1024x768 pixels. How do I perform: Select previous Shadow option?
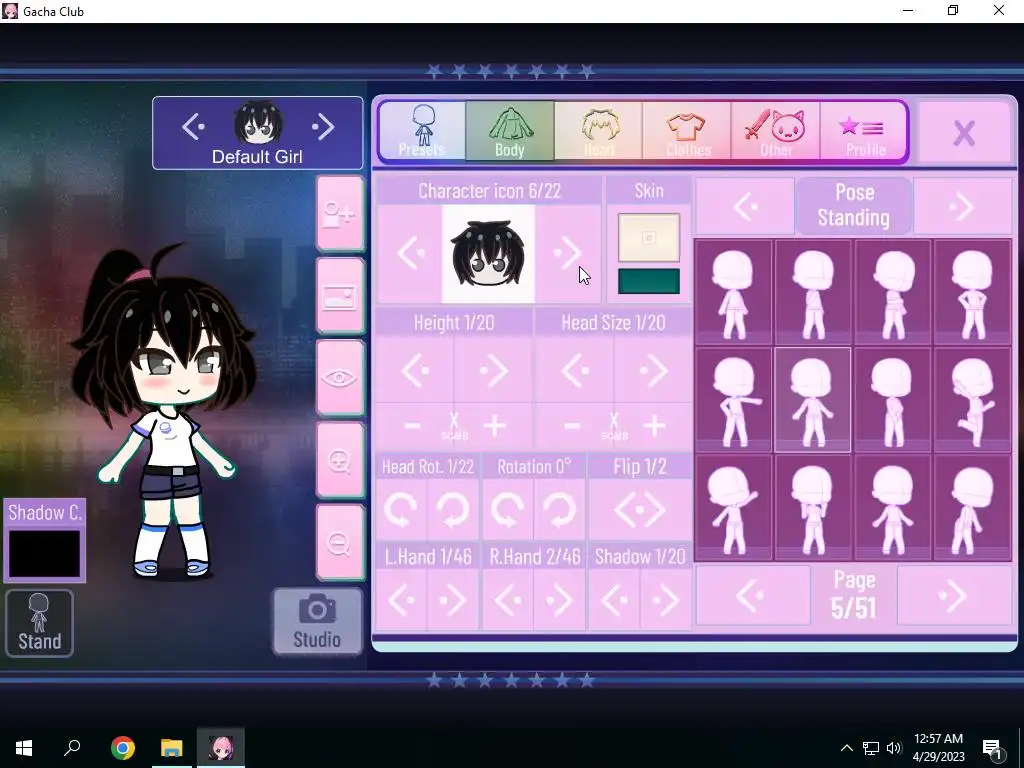pos(615,600)
